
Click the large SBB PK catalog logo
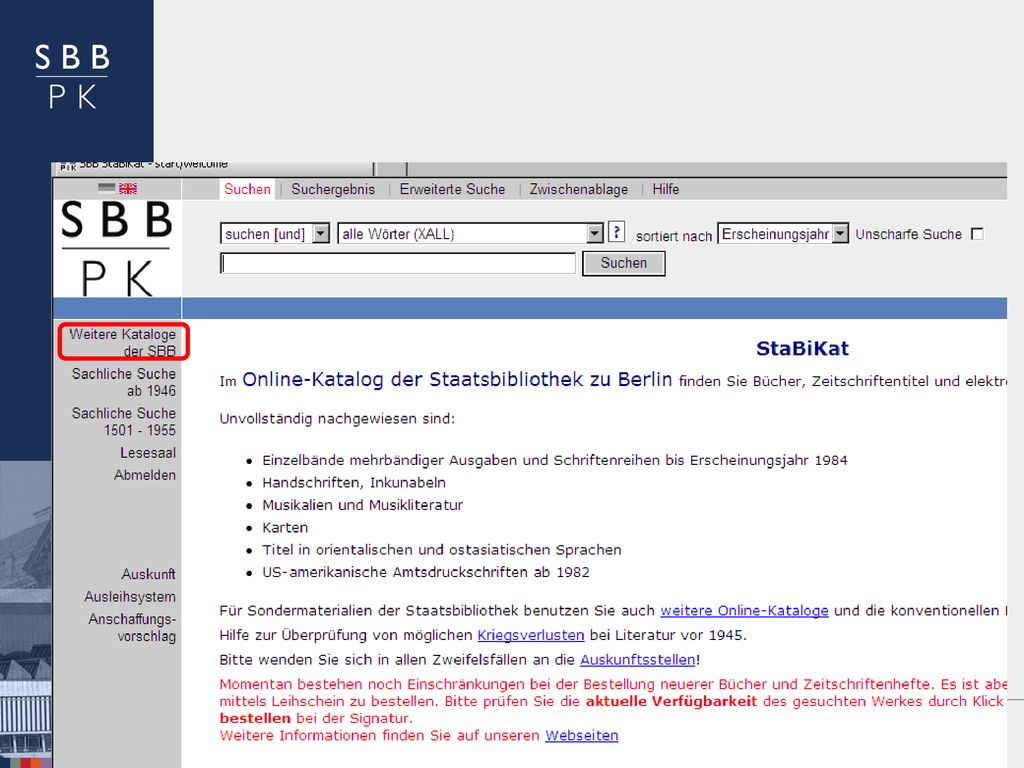(x=117, y=248)
